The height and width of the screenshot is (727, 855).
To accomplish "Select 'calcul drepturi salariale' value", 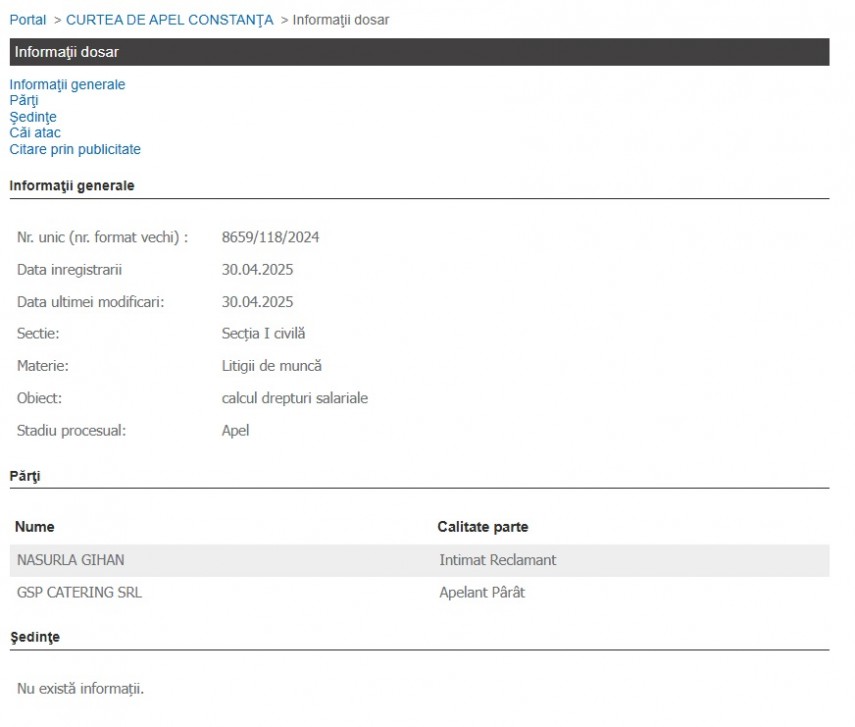I will 295,398.
